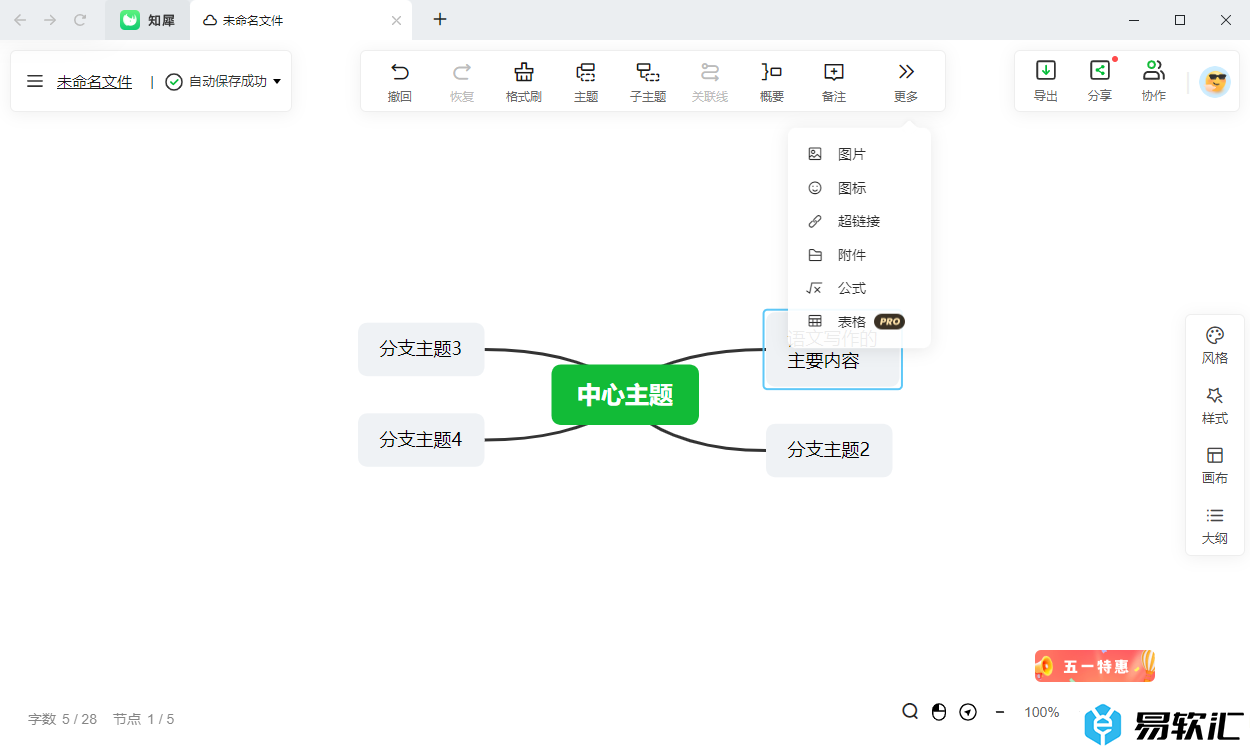Viewport: 1250px width, 750px height.
Task: Switch to the 知犀 home tab
Action: click(x=148, y=20)
